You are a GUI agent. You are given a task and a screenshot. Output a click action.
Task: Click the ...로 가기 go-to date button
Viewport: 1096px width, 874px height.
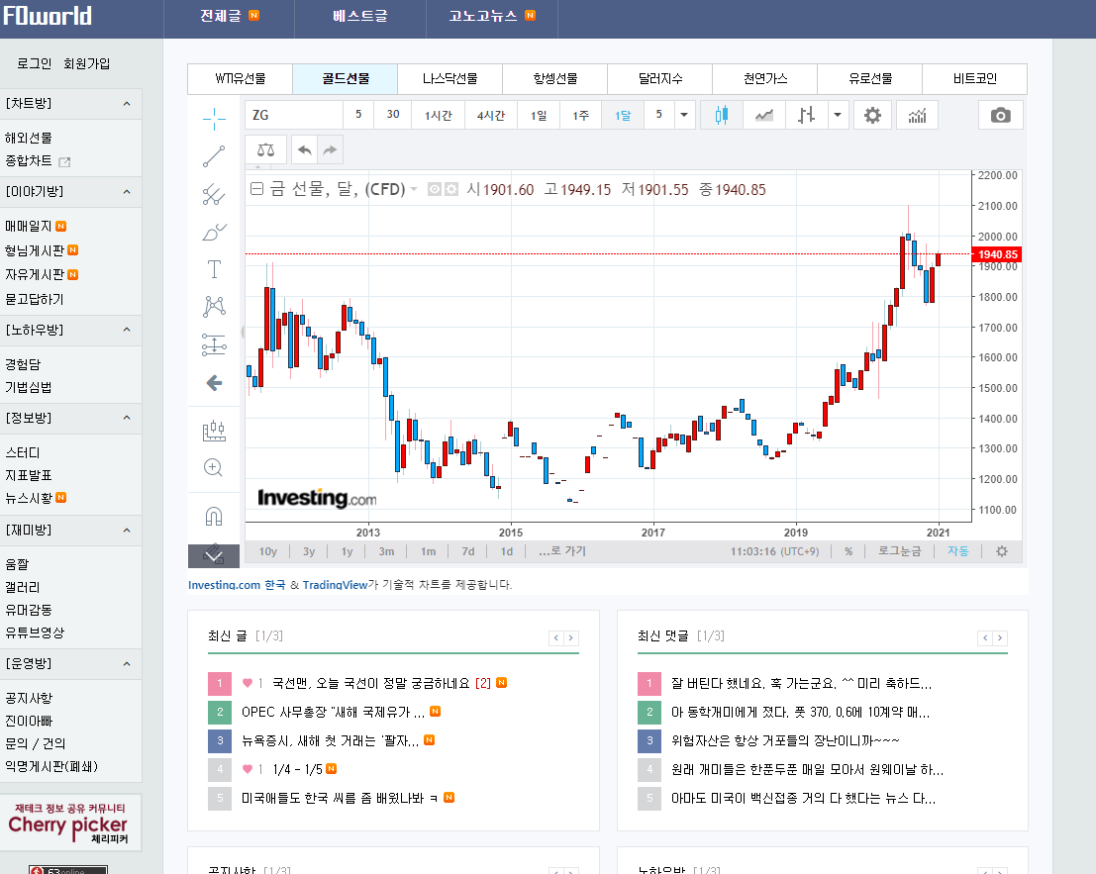(x=562, y=551)
